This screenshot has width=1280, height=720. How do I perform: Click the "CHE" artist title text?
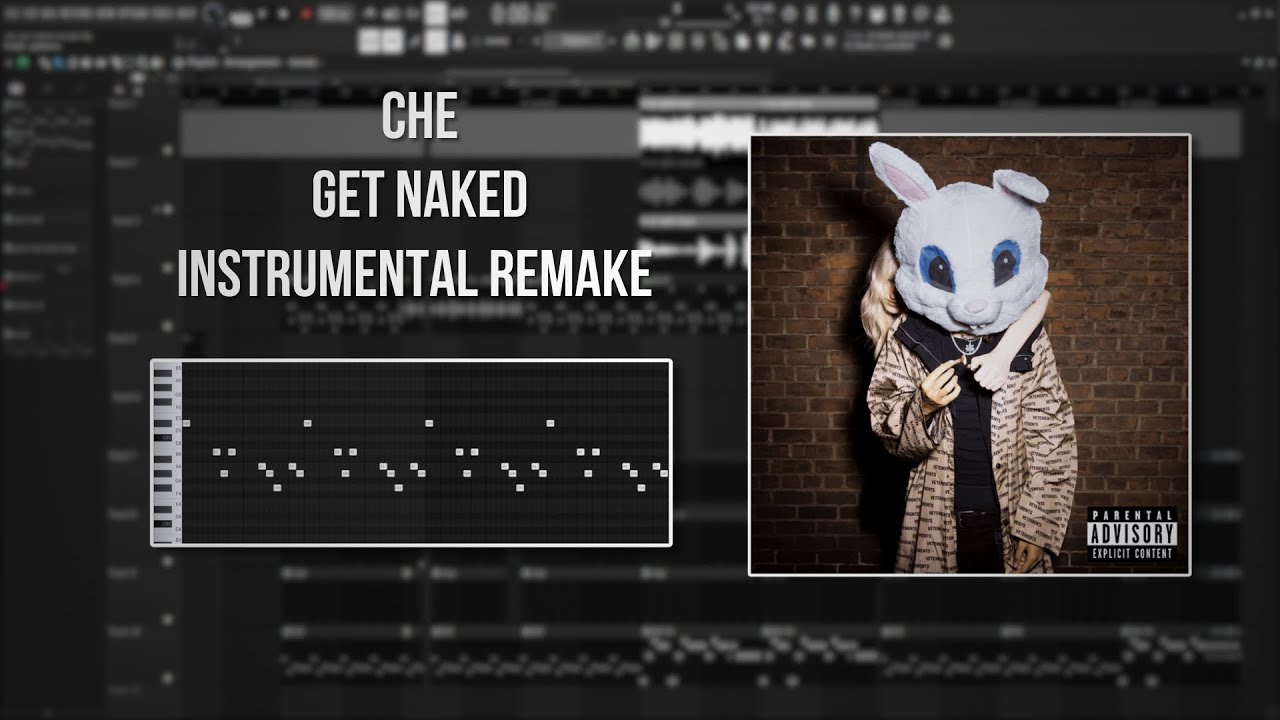(x=419, y=118)
